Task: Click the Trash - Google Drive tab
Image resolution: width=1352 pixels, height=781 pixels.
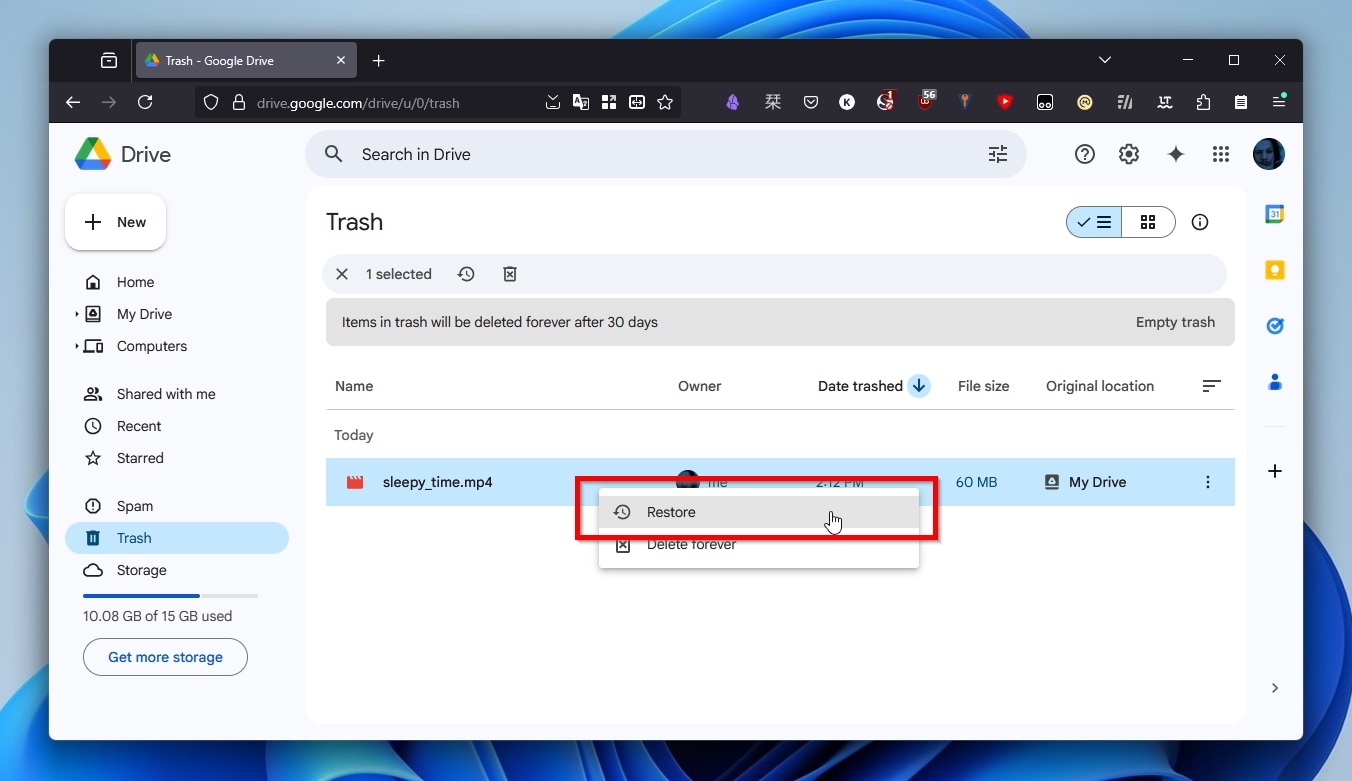Action: pos(245,61)
